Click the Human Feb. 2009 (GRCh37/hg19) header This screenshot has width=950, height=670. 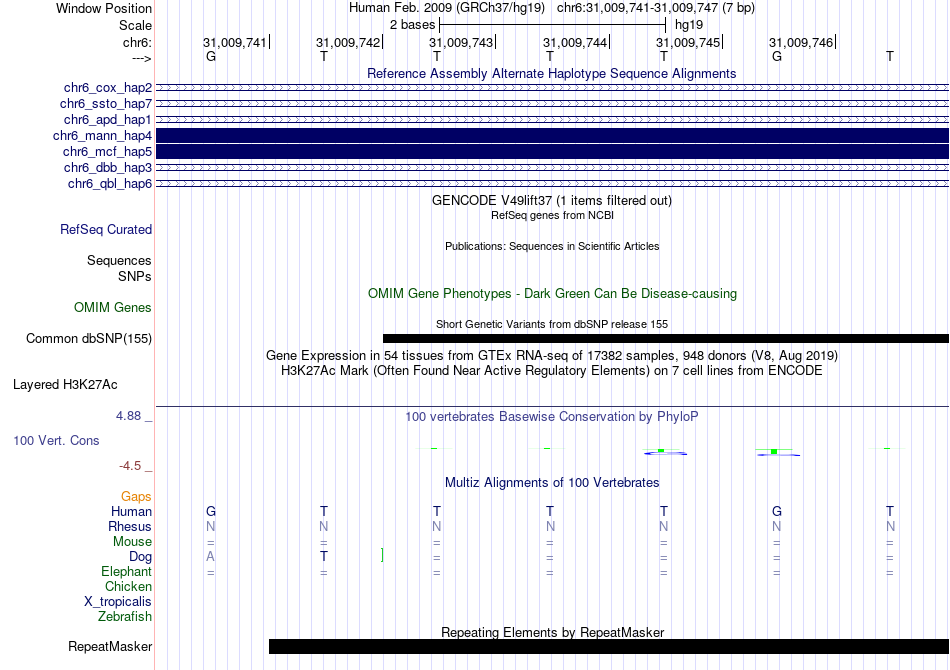click(x=447, y=8)
